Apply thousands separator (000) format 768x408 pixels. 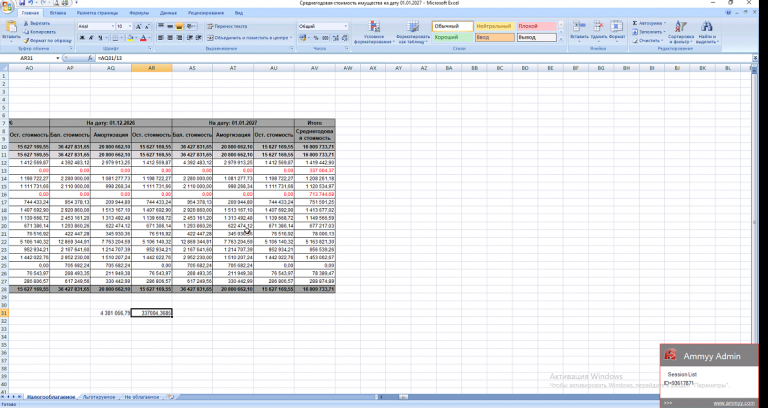325,38
